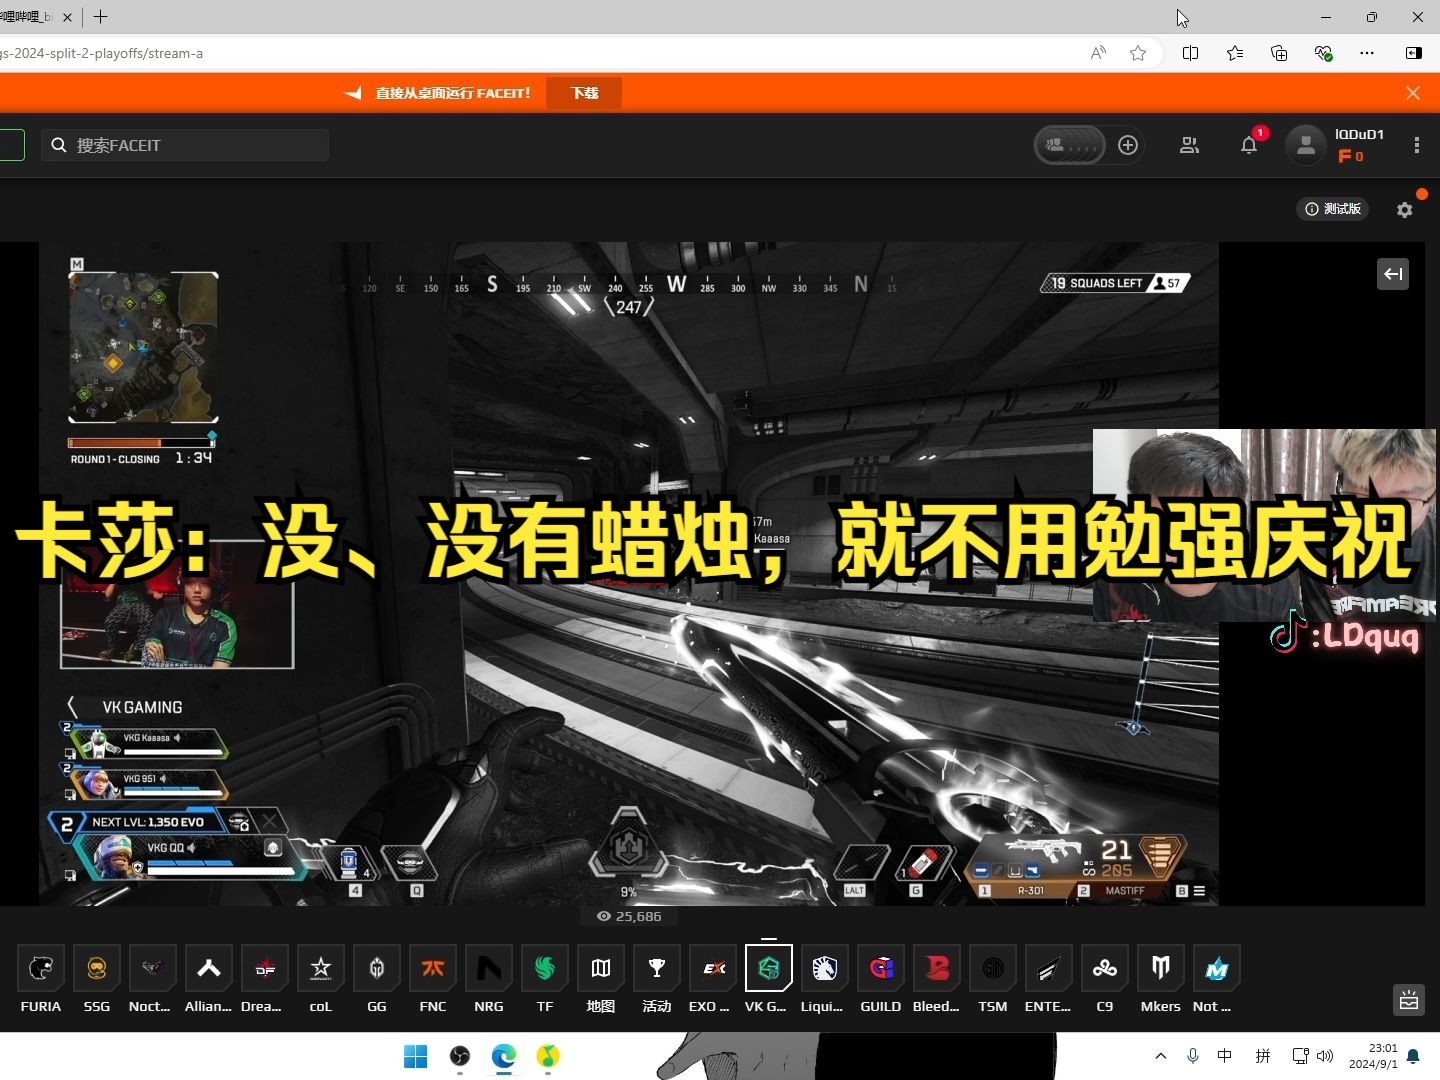Open Windows notification center bell
Image resolution: width=1440 pixels, height=1080 pixels.
coord(1413,1056)
